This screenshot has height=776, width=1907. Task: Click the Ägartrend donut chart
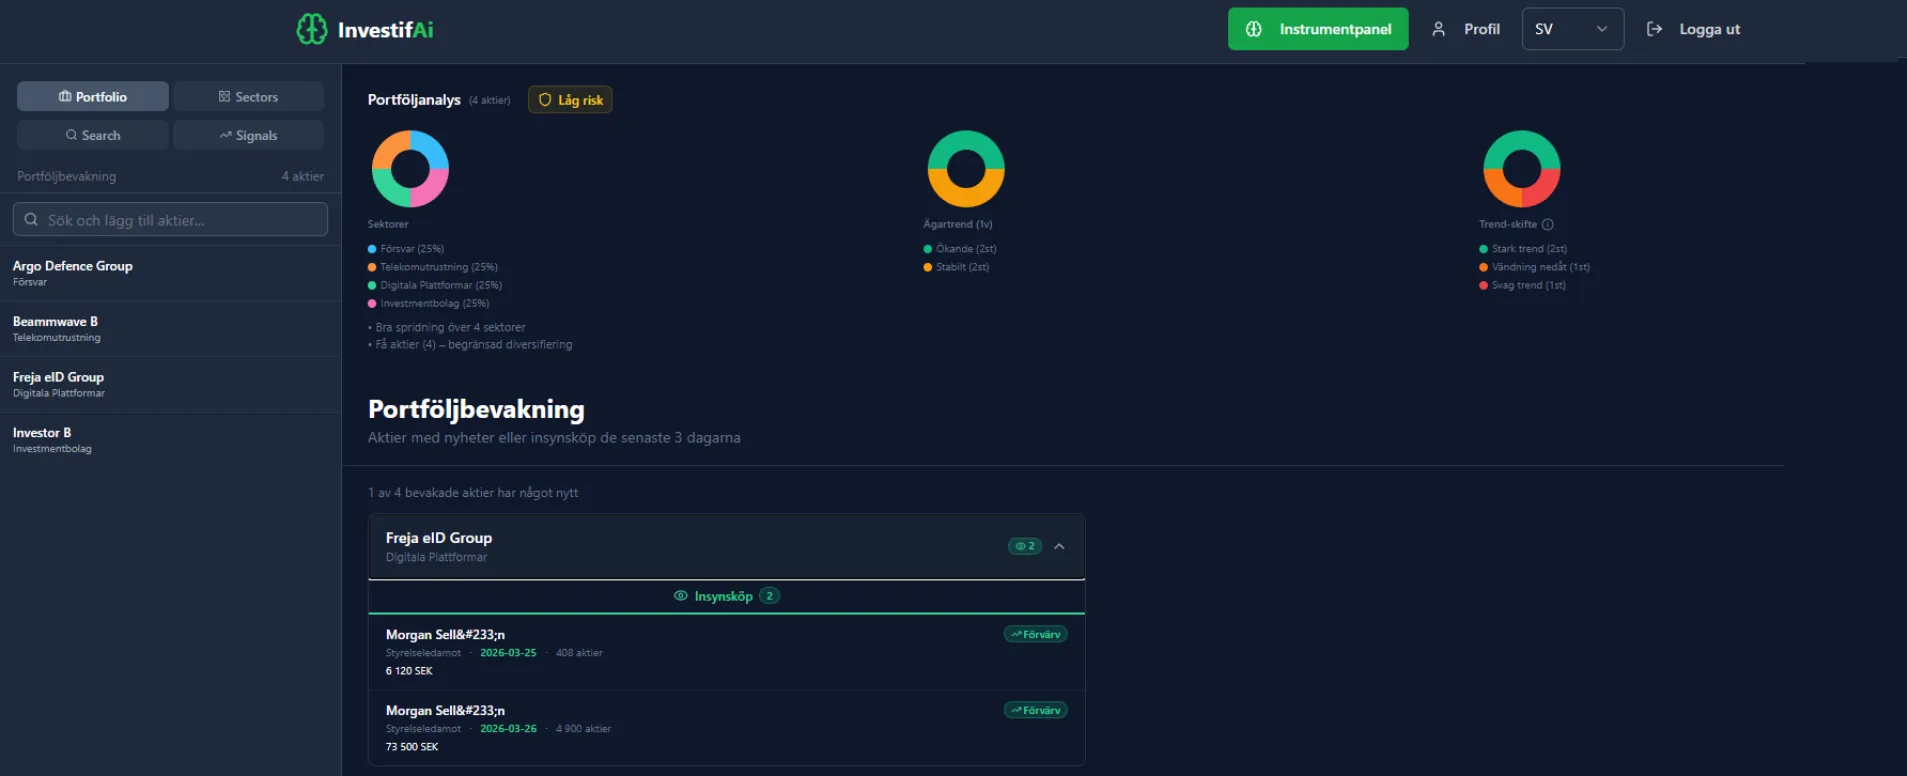coord(966,168)
